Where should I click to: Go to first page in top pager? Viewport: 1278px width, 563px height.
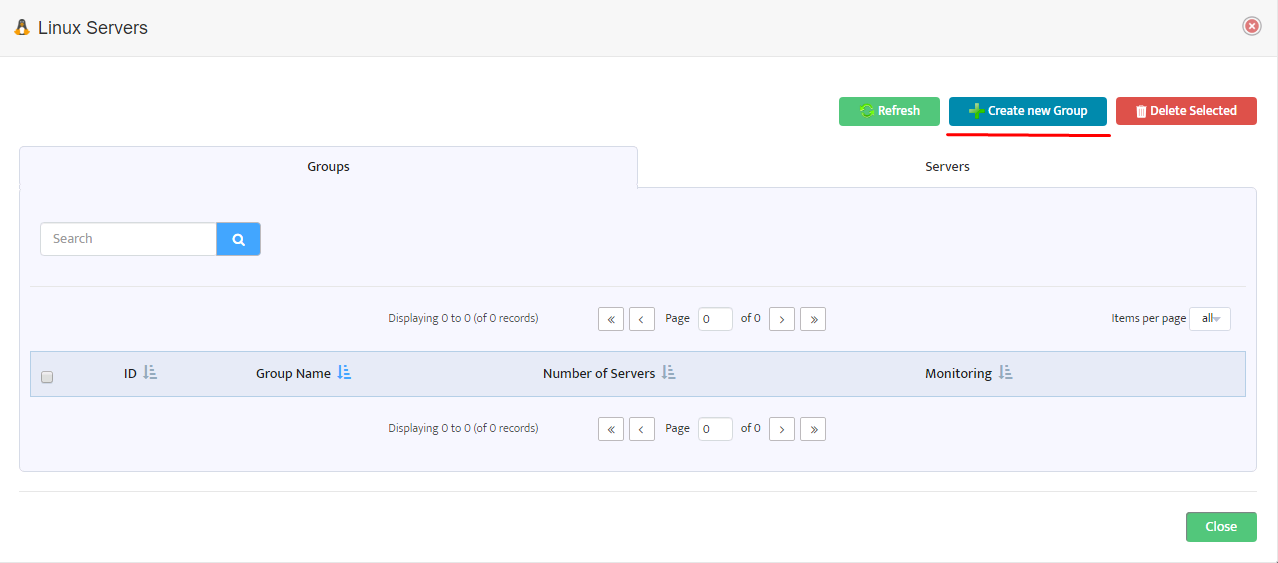tap(611, 319)
